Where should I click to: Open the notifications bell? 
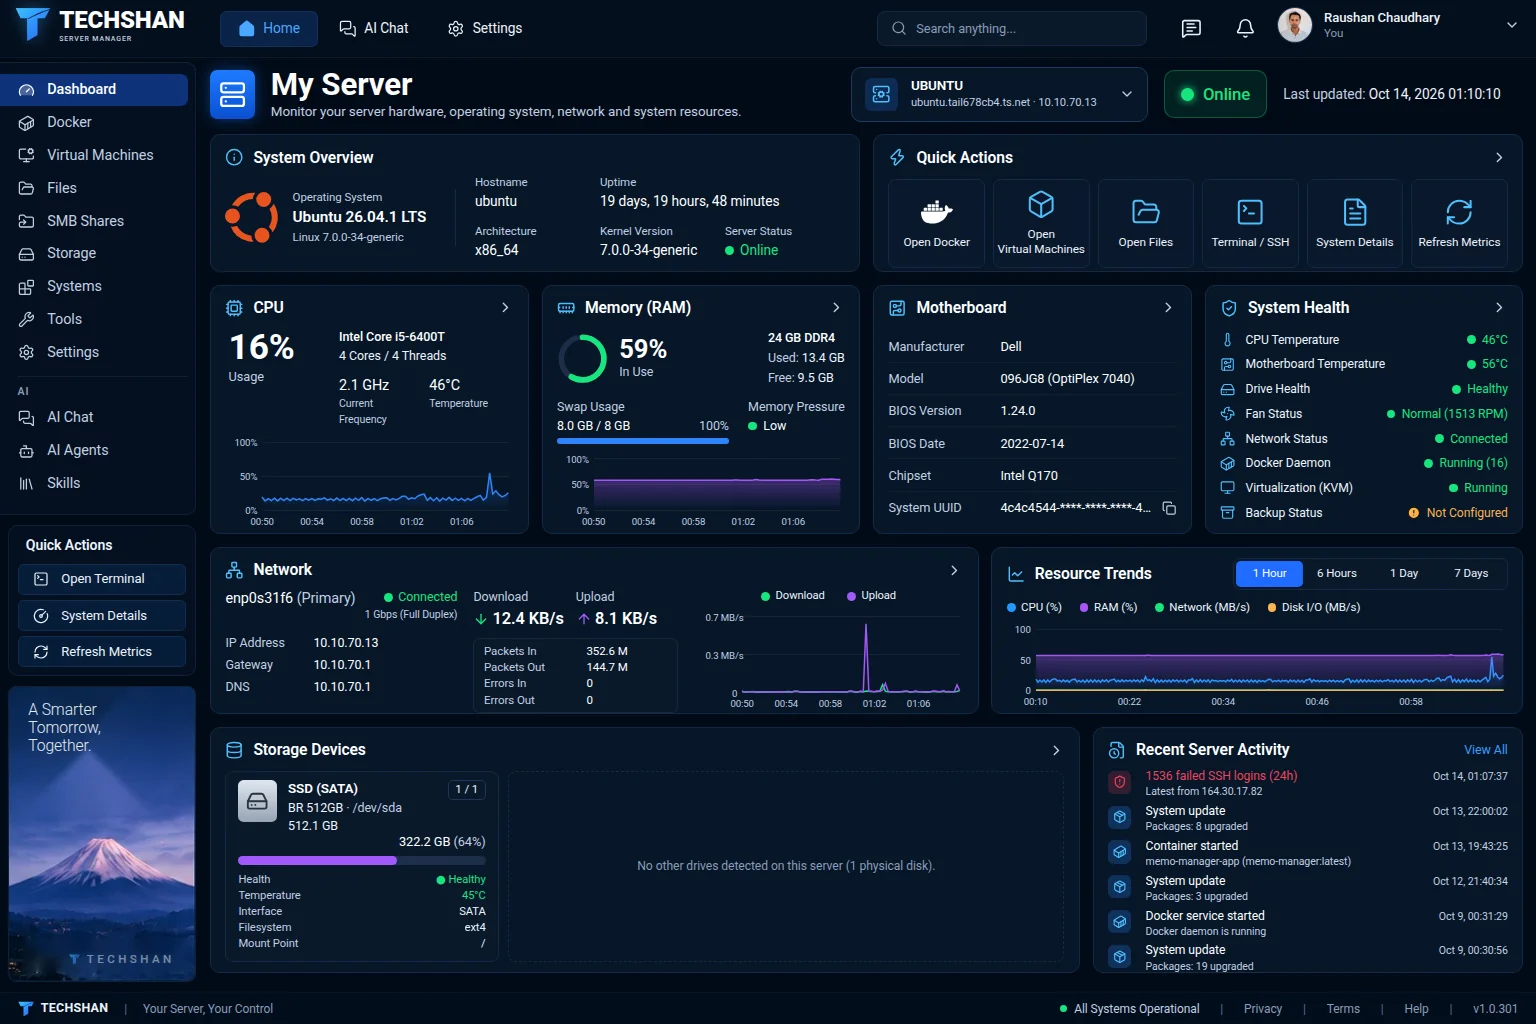(1245, 28)
